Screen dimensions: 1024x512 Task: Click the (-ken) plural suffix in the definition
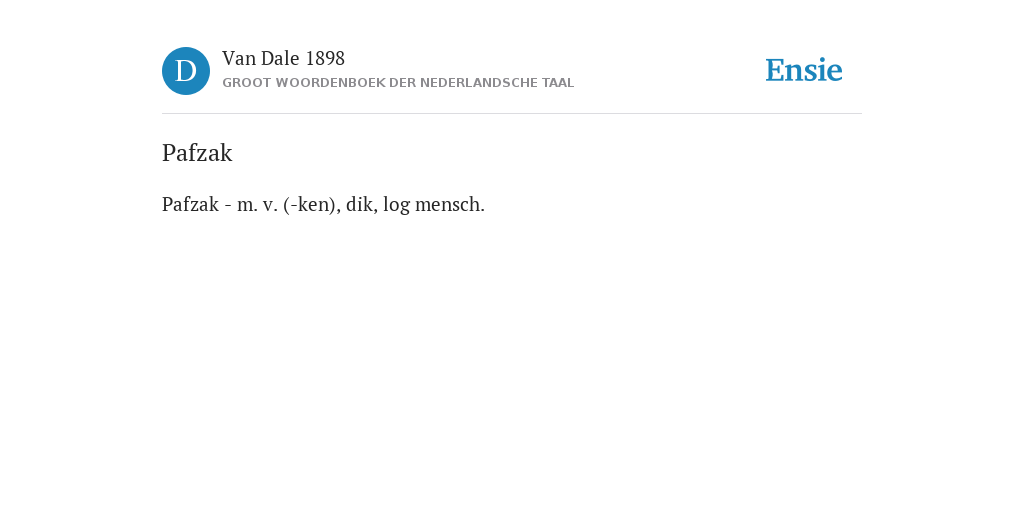point(312,205)
